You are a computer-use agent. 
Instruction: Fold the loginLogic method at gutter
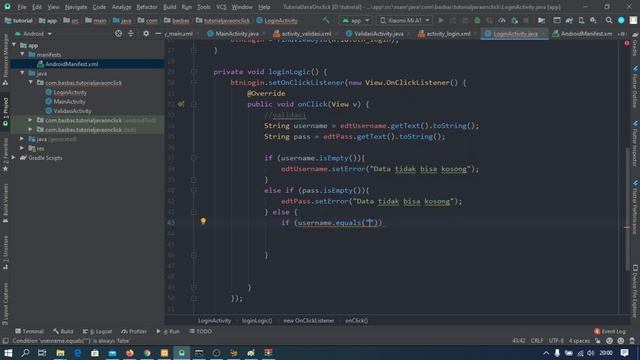click(193, 72)
